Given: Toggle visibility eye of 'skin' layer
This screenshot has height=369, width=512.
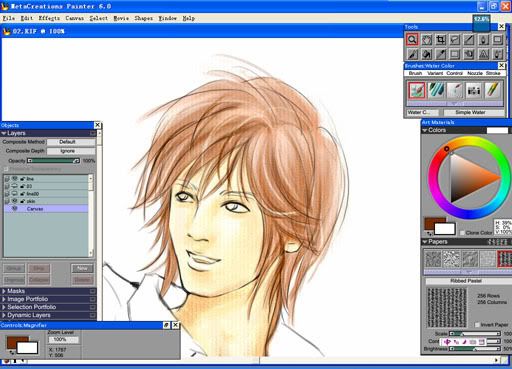Looking at the screenshot, I should tap(15, 201).
